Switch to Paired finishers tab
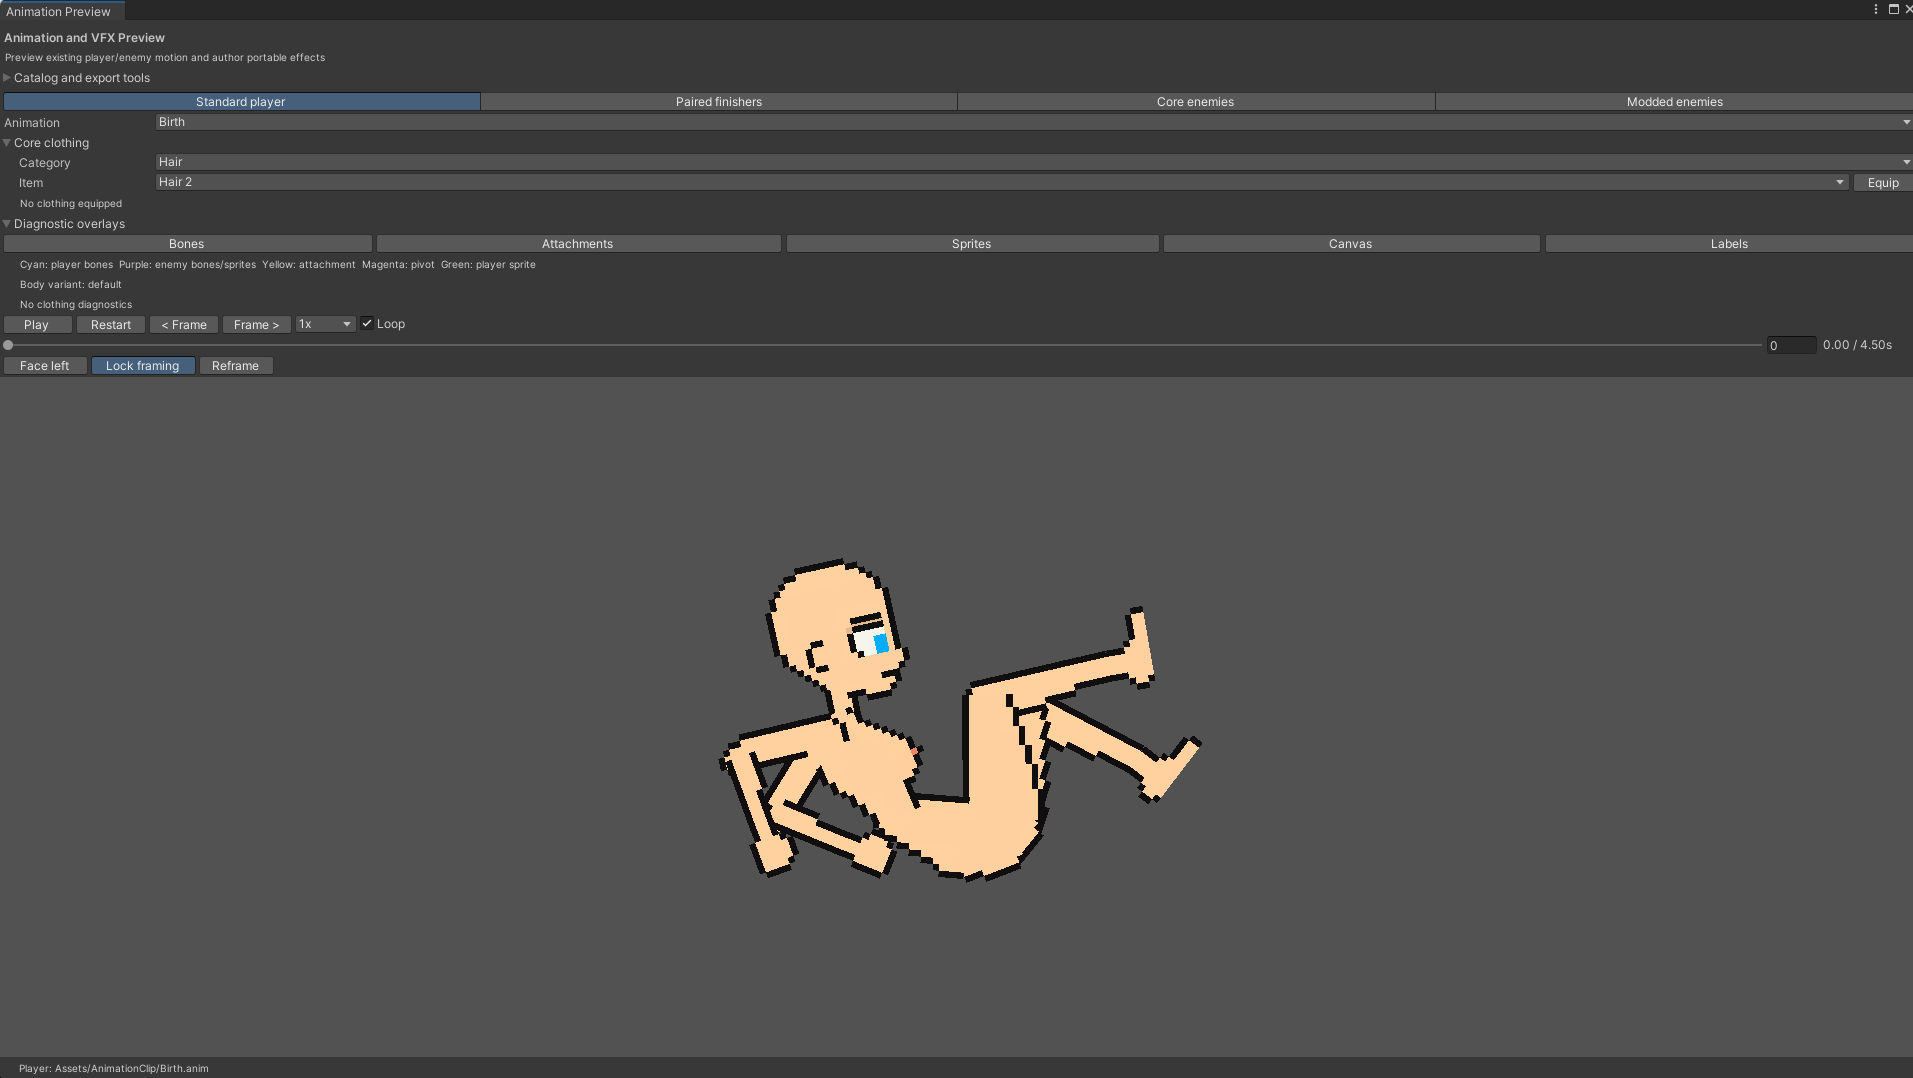 click(719, 102)
